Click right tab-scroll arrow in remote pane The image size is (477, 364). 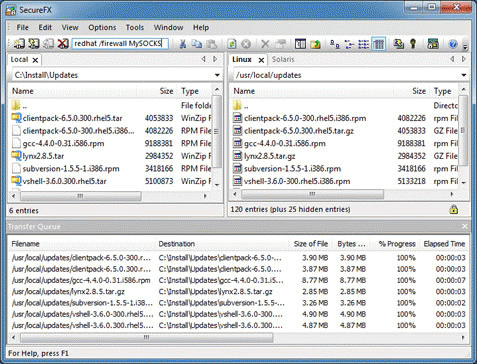(x=463, y=59)
